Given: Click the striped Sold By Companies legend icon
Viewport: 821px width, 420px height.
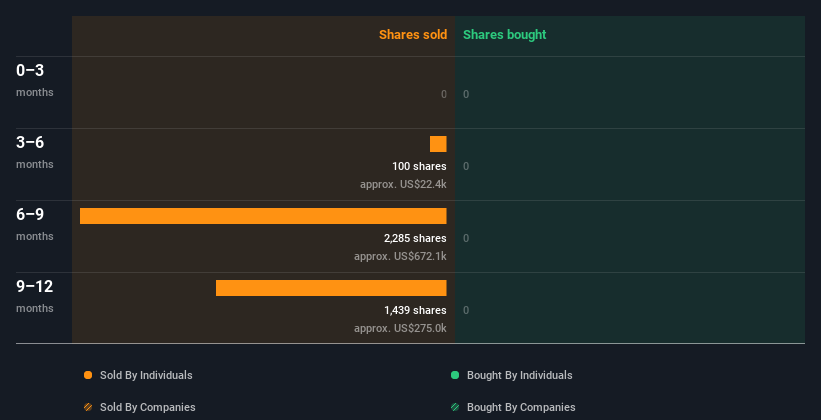Looking at the screenshot, I should (88, 407).
